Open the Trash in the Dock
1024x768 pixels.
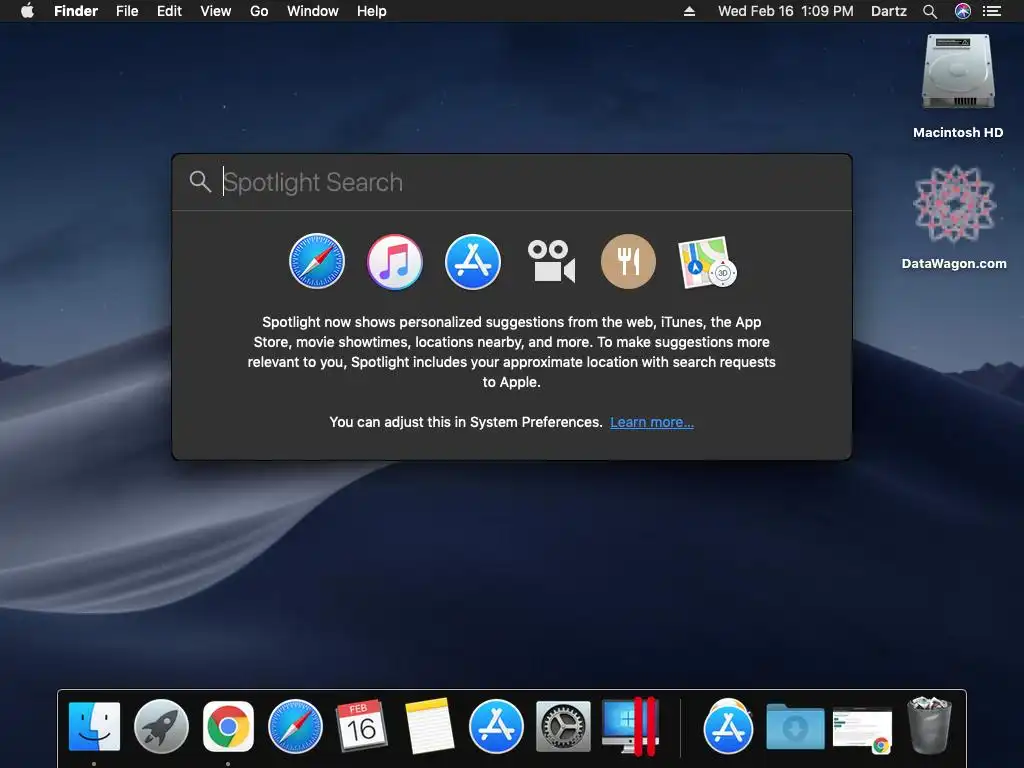[929, 725]
